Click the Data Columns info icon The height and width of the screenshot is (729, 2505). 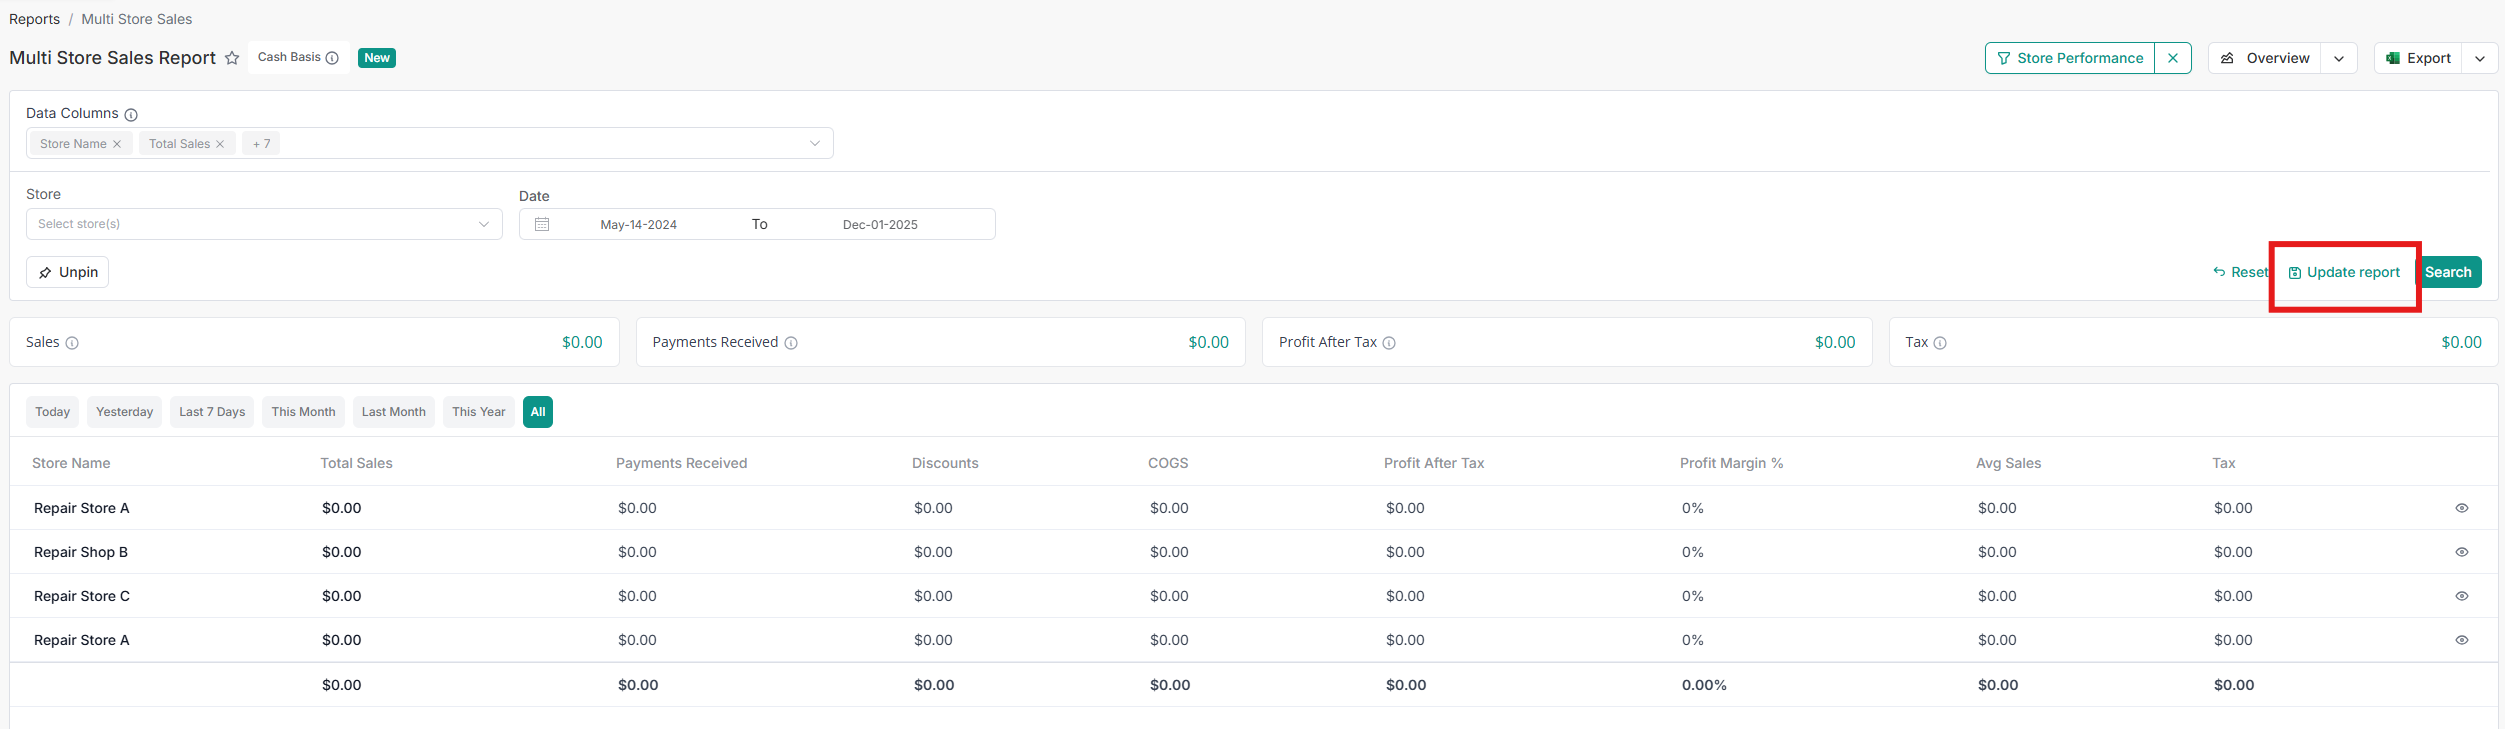[x=131, y=115]
